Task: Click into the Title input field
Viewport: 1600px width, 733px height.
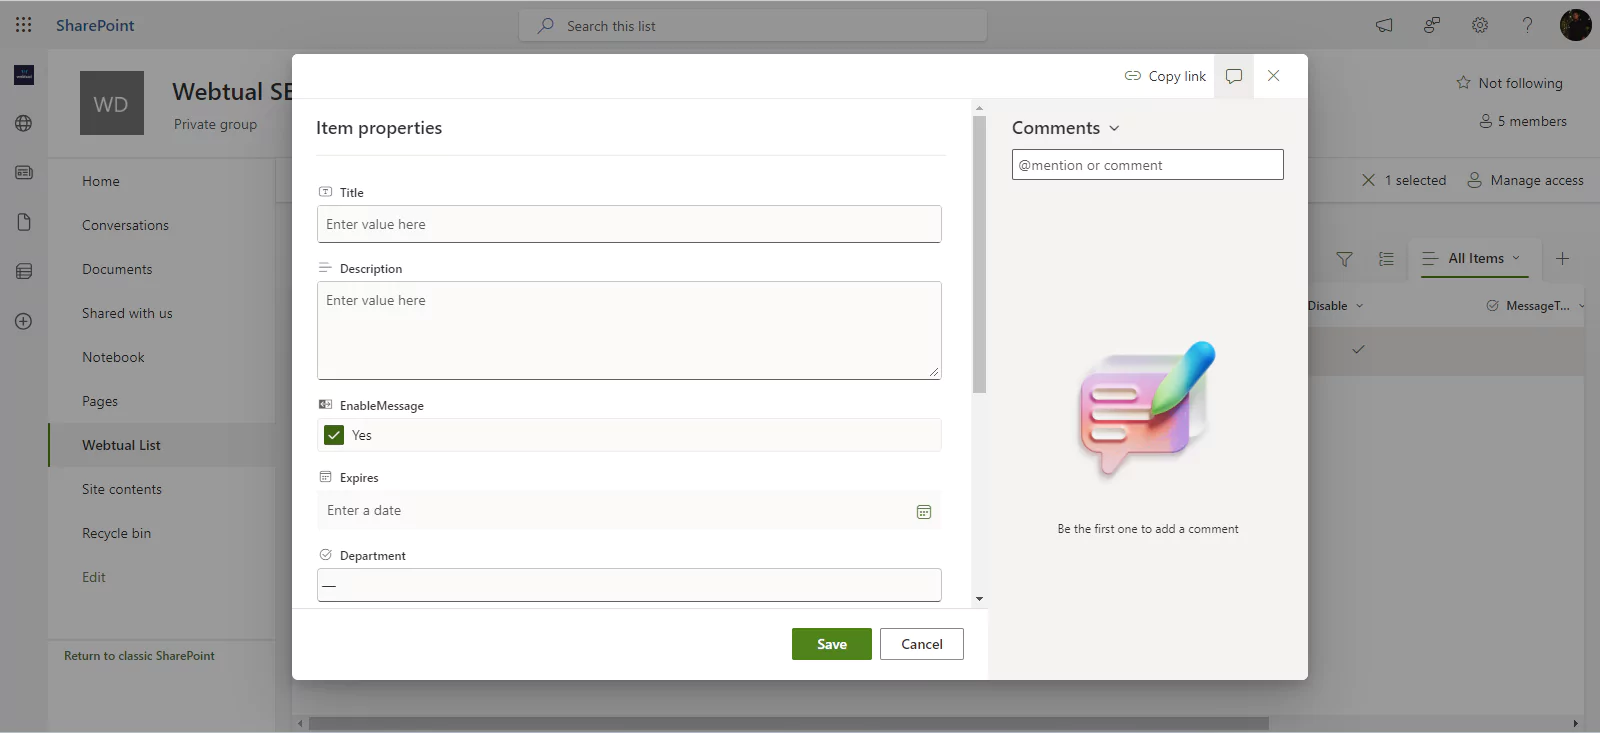Action: pos(629,224)
